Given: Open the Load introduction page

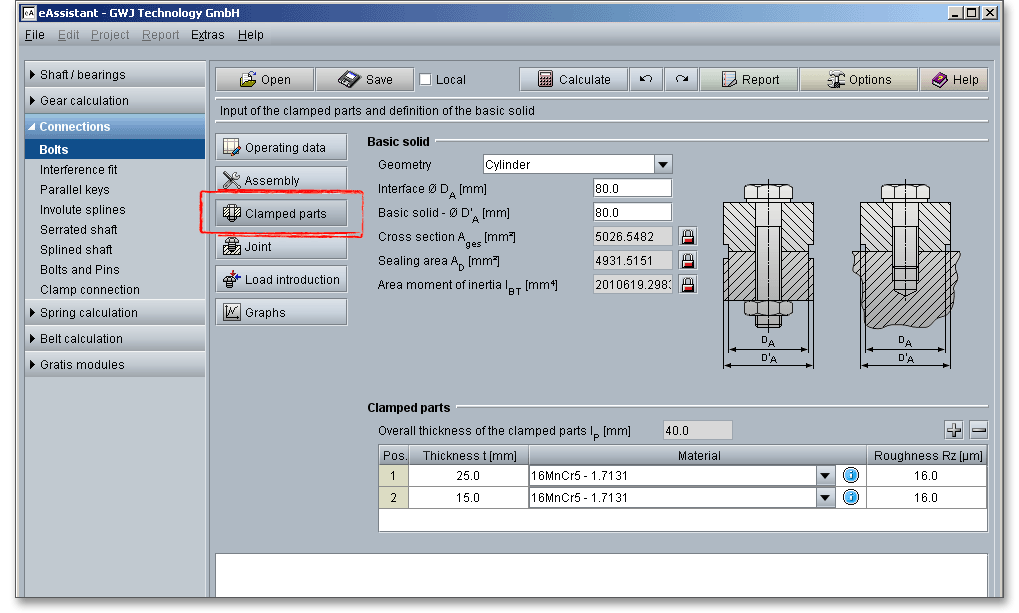Looking at the screenshot, I should [x=281, y=280].
